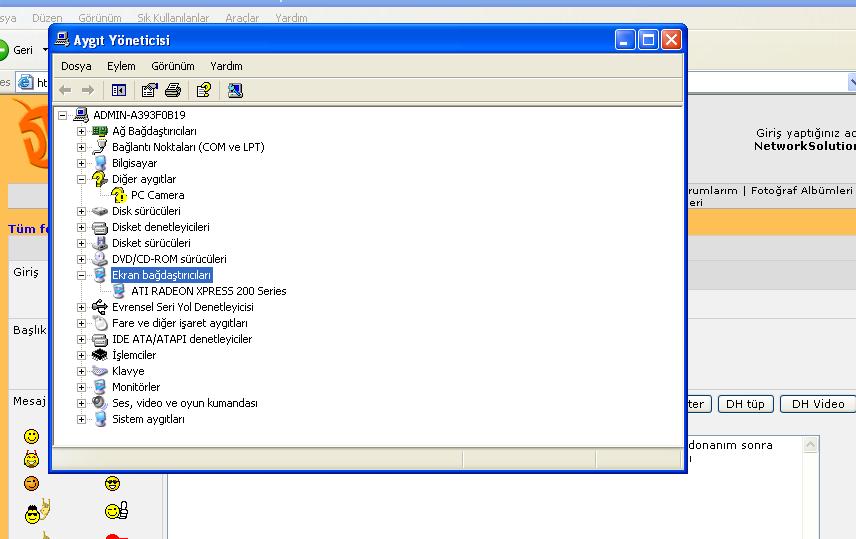
Task: Collapse the Diğer aygıtlar node
Action: pyautogui.click(x=82, y=179)
